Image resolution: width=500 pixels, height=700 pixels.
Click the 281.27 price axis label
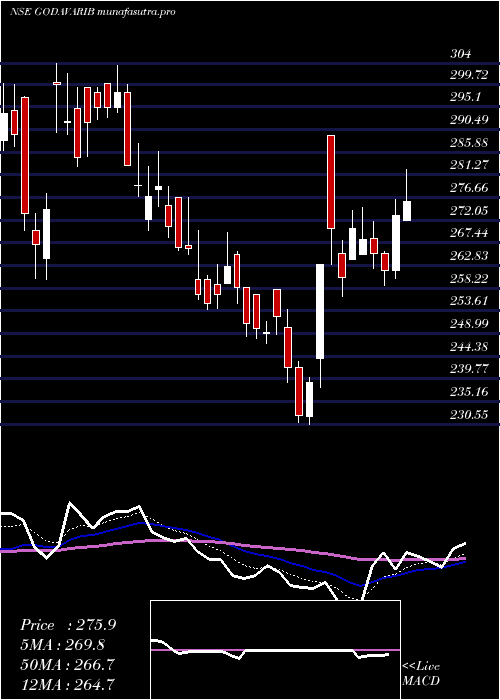[x=469, y=165]
